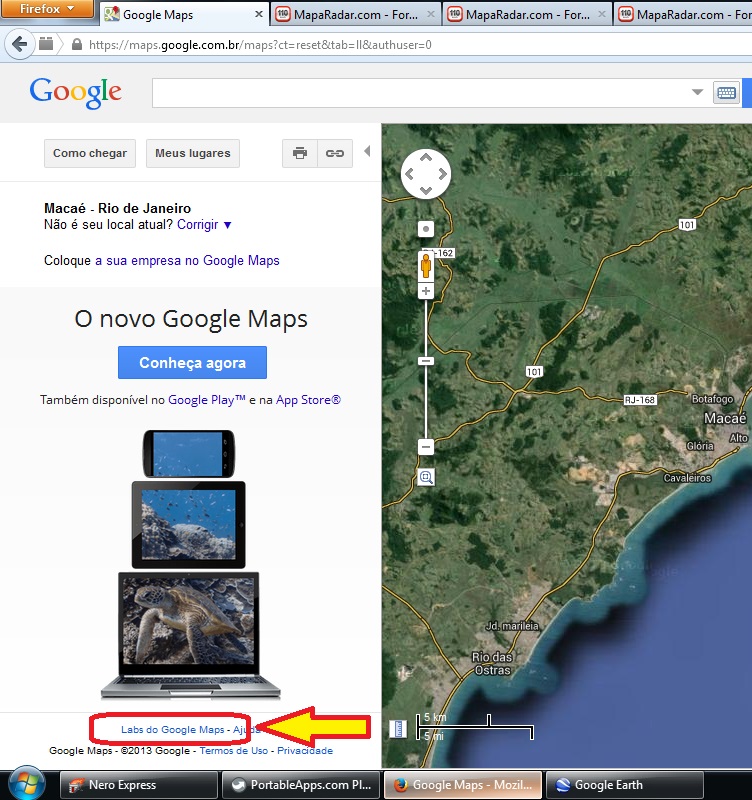Click the Google logo
The height and width of the screenshot is (800, 752).
(76, 93)
